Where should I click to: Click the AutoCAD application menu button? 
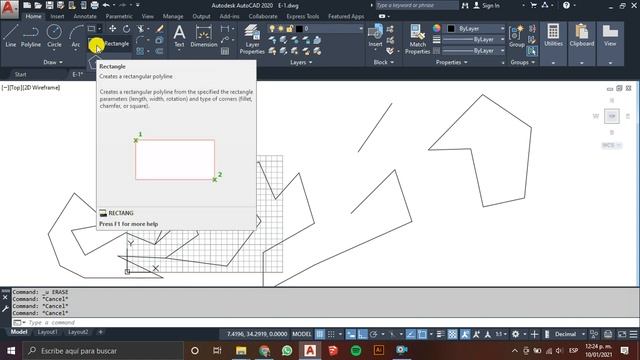pyautogui.click(x=9, y=10)
